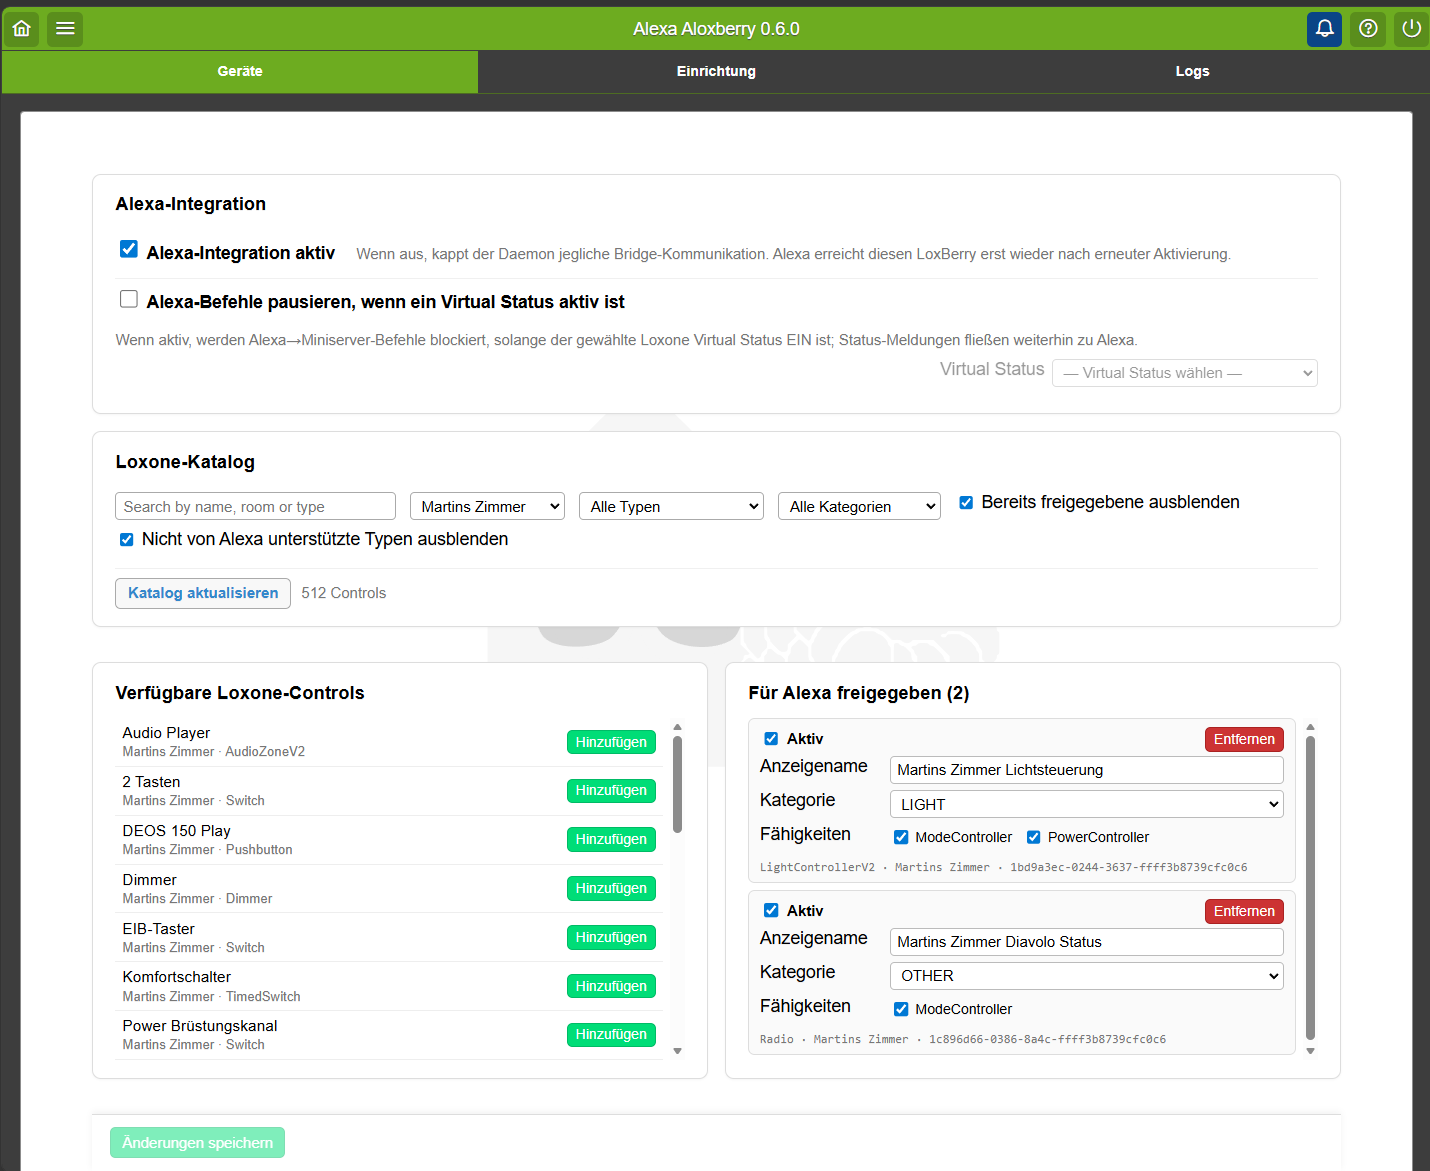Open the Virtual Status wählen dropdown
The height and width of the screenshot is (1171, 1430).
(1185, 373)
